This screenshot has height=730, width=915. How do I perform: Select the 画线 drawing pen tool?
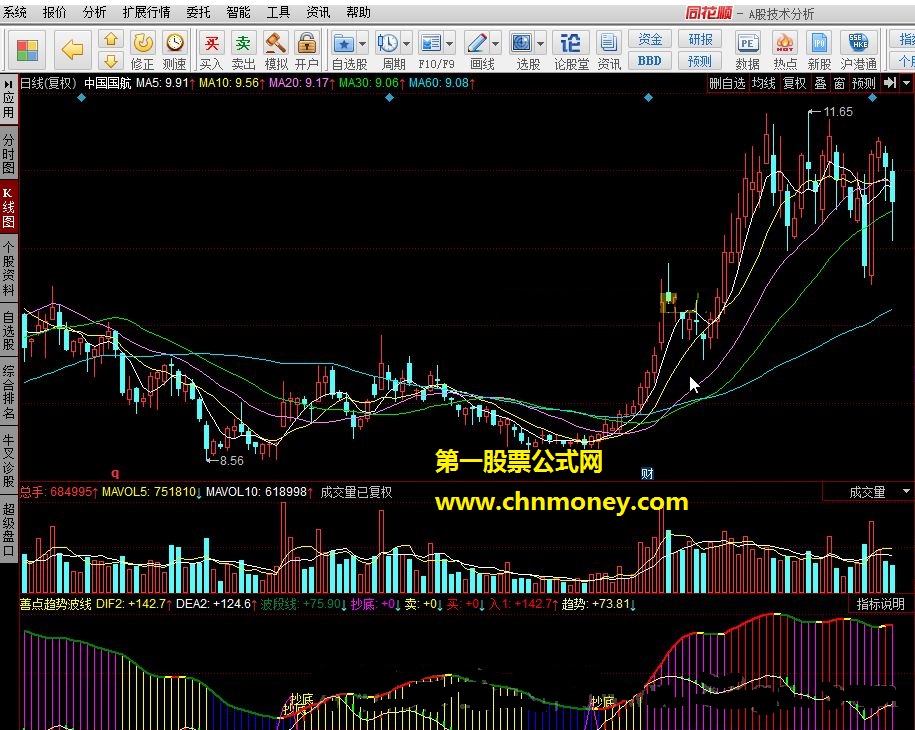[477, 44]
